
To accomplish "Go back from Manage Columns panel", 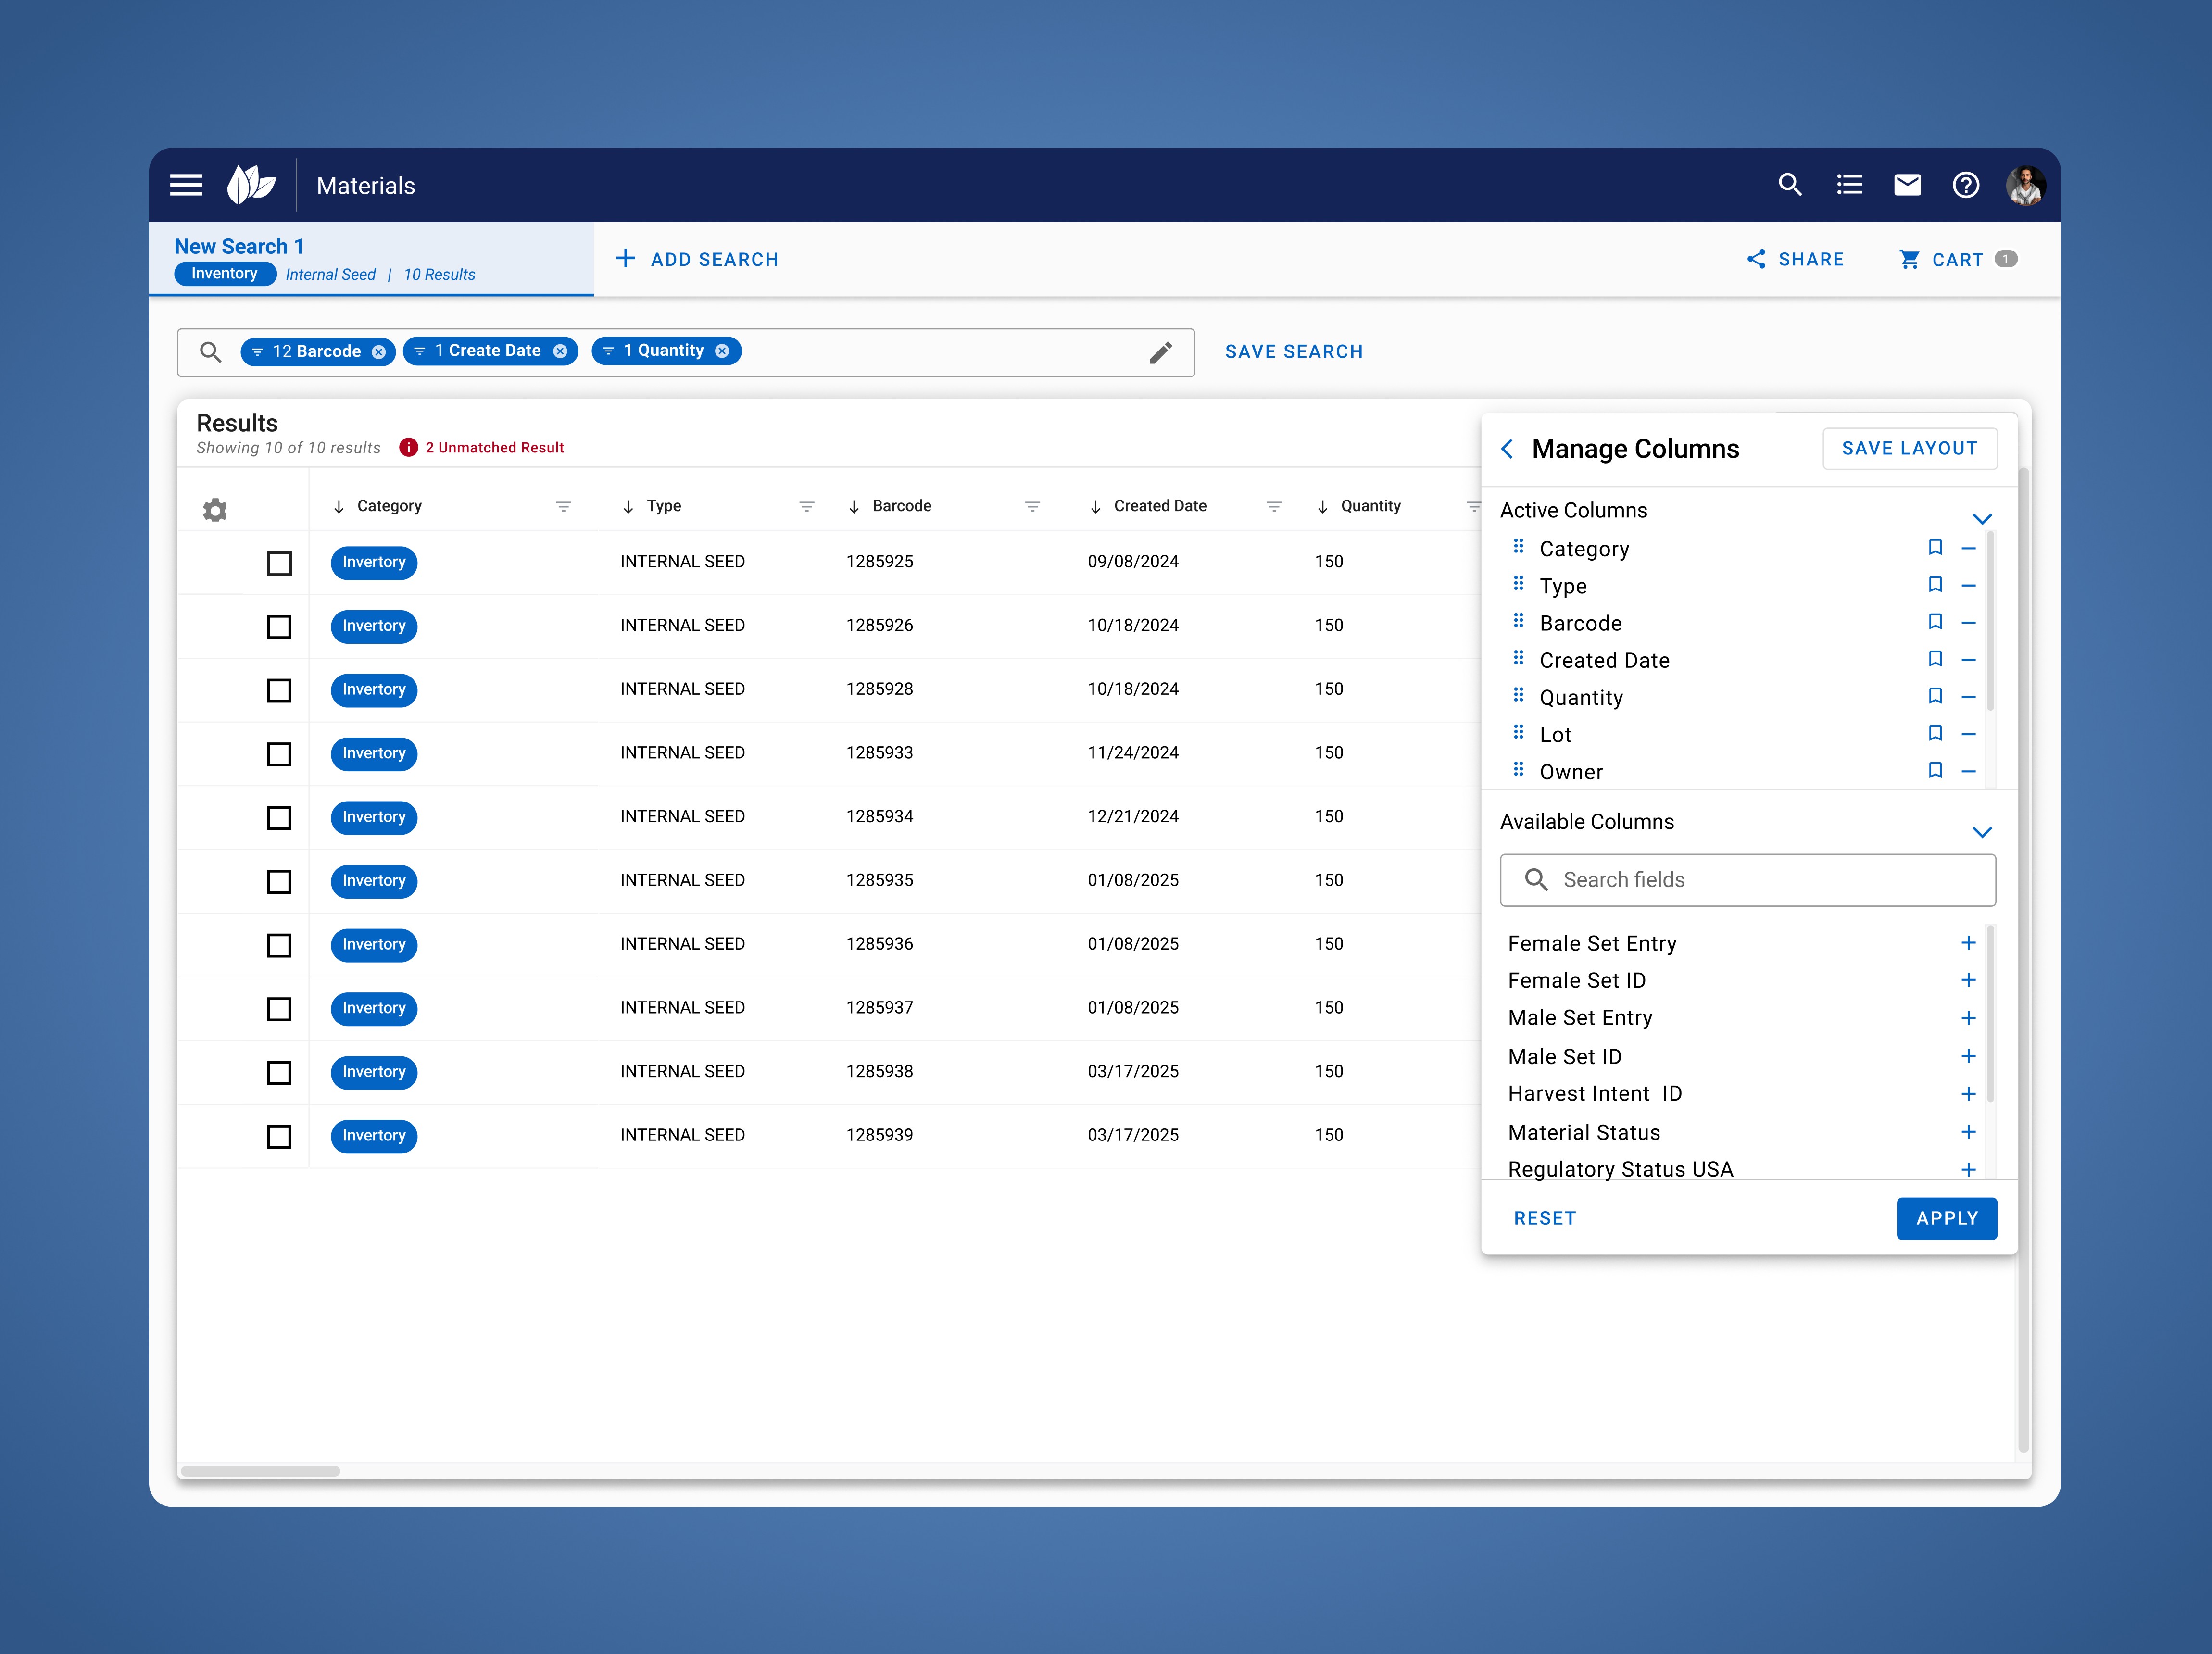I will coord(1507,449).
